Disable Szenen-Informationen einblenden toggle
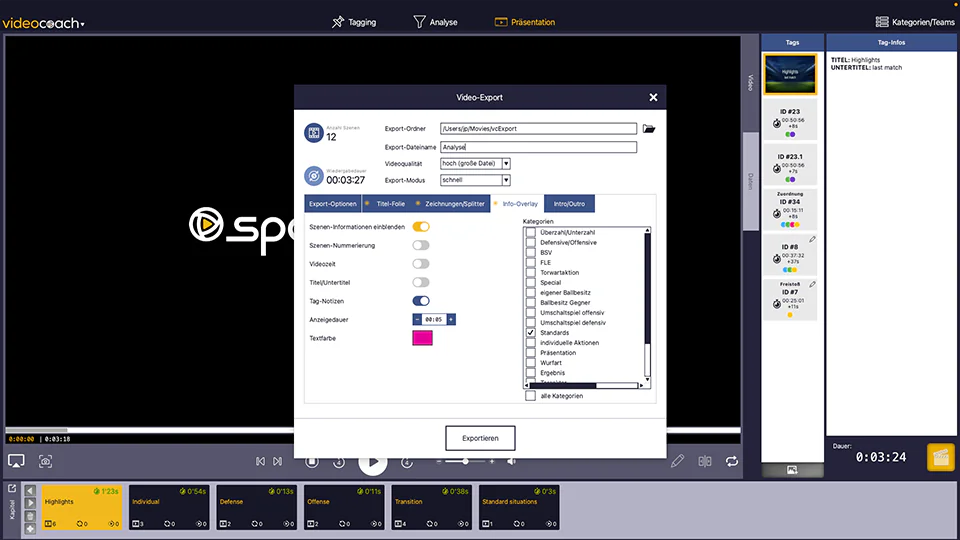Viewport: 960px width, 540px height. coord(421,227)
